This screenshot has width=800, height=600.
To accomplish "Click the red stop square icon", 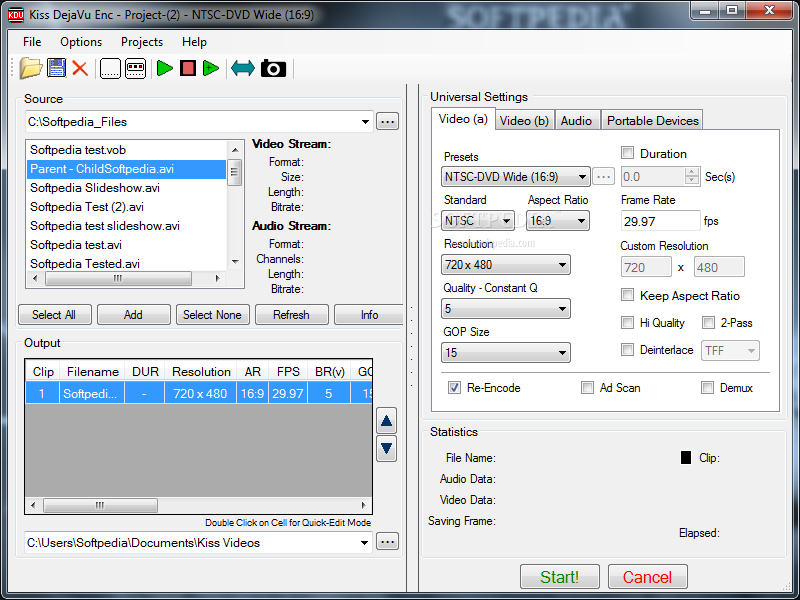I will coord(188,68).
